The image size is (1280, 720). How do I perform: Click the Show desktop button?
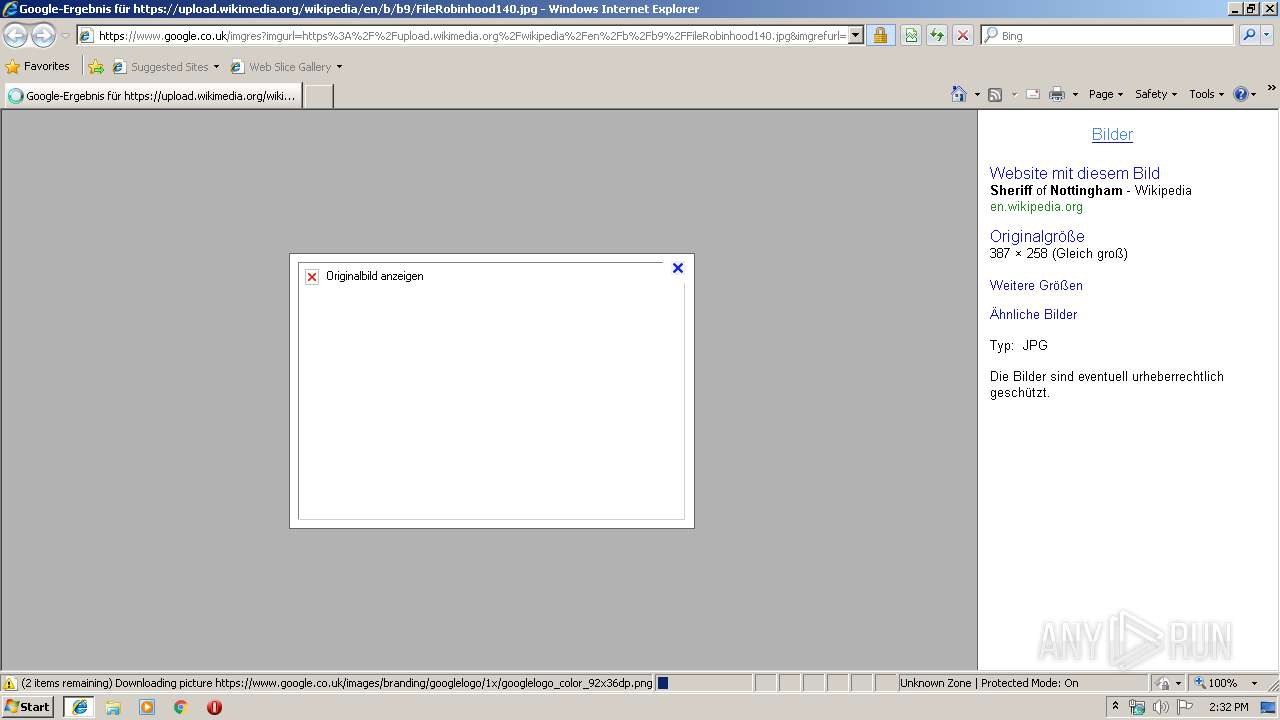coord(1269,707)
